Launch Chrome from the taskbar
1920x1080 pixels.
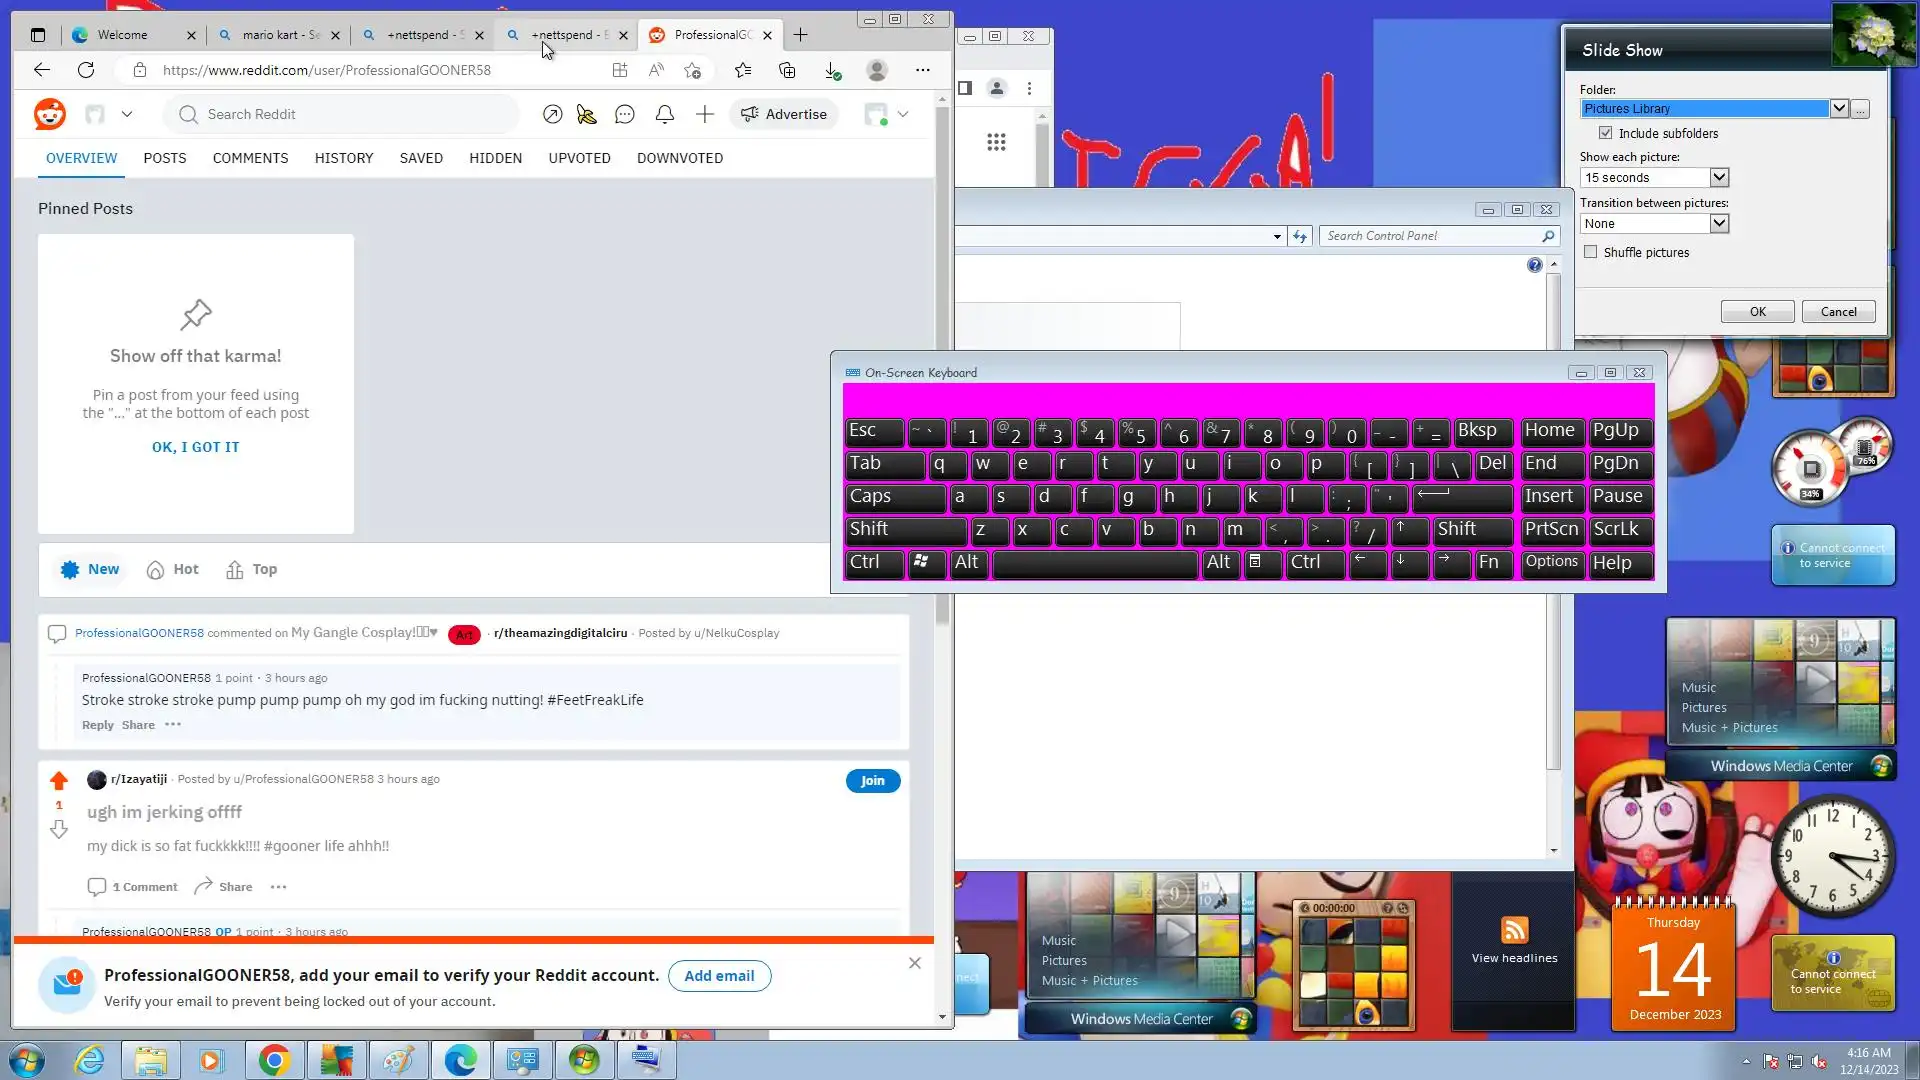point(274,1060)
